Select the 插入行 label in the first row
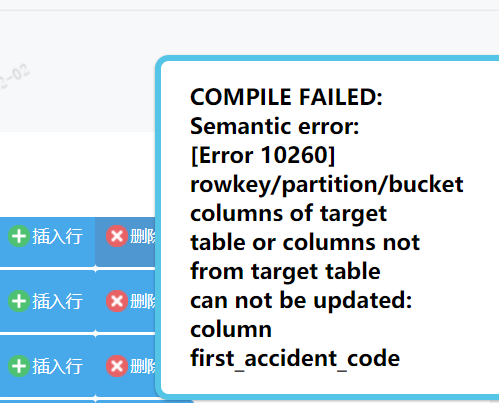The height and width of the screenshot is (403, 499). pyautogui.click(x=57, y=236)
